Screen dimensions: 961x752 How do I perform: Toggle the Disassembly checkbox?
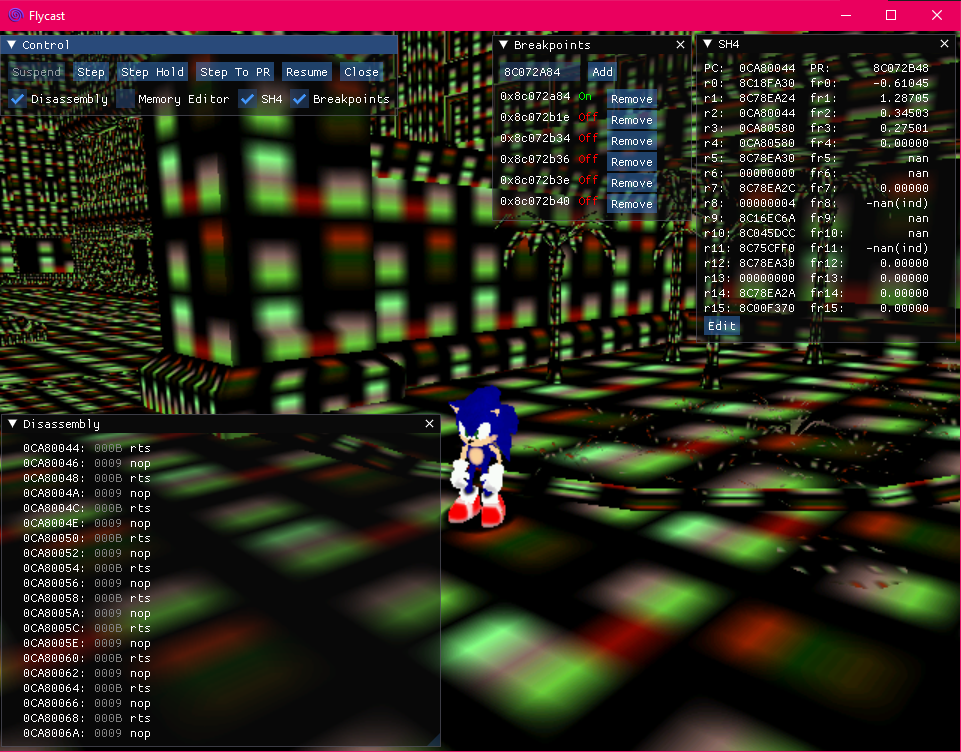point(18,99)
